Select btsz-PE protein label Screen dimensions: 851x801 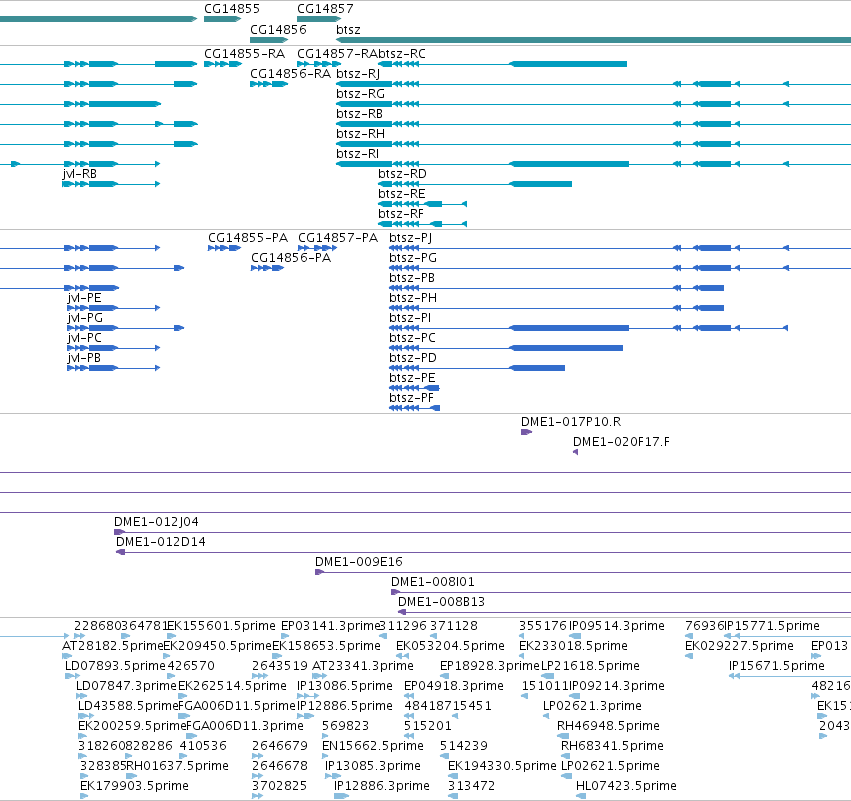412,378
